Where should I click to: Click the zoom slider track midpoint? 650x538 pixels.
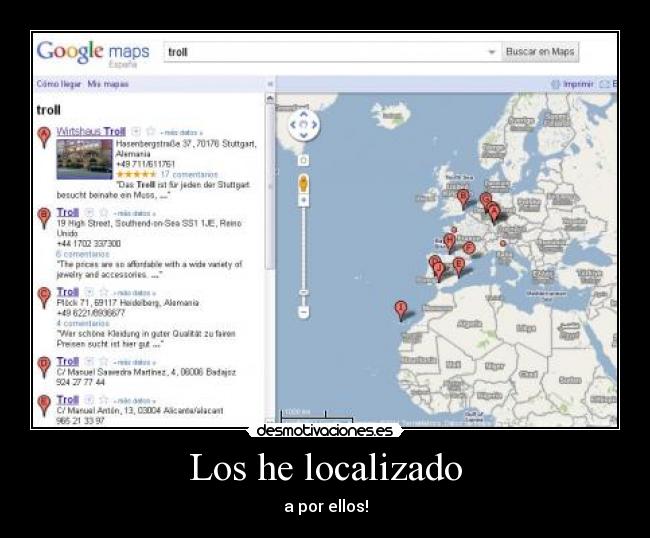pos(304,256)
